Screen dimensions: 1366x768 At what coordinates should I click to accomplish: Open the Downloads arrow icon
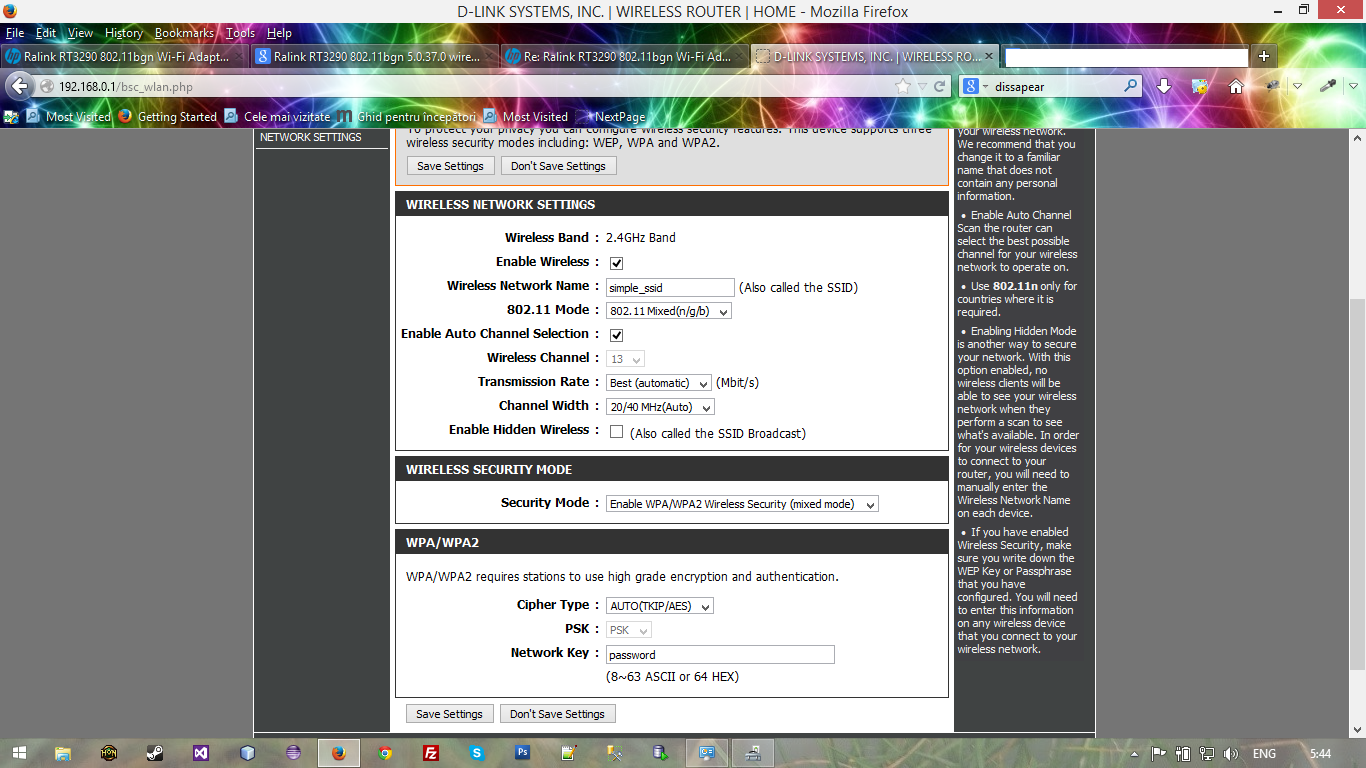tap(1164, 86)
